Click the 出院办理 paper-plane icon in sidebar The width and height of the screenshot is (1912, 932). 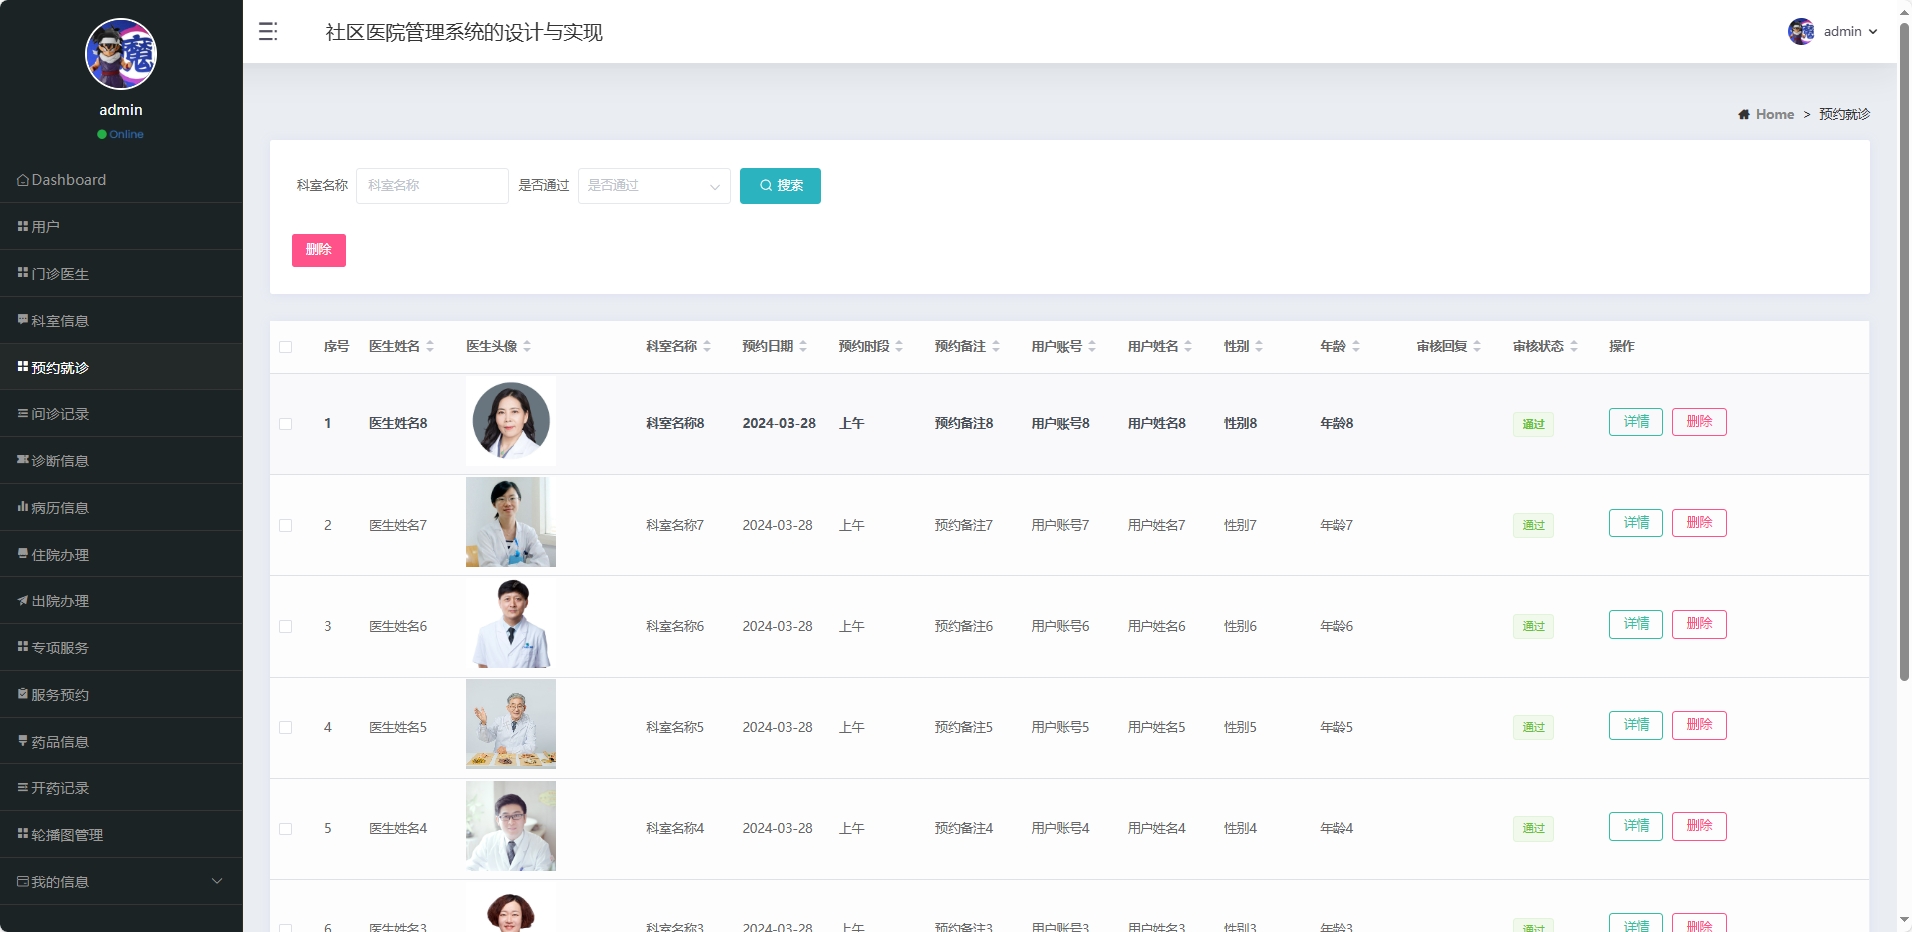[x=23, y=601]
